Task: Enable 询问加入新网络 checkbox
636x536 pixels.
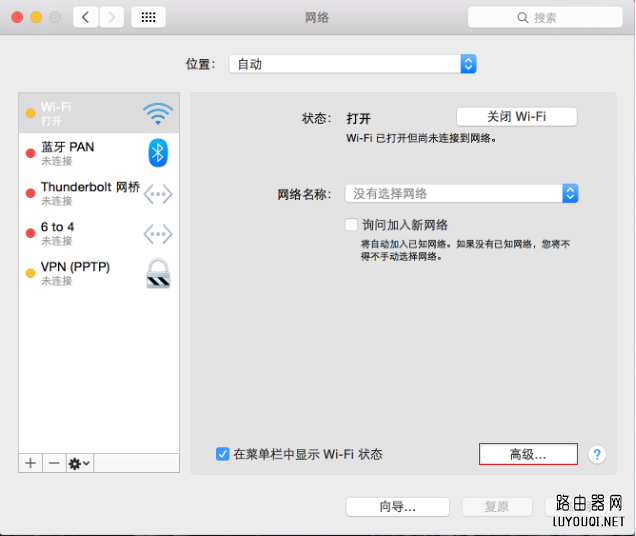Action: (351, 225)
